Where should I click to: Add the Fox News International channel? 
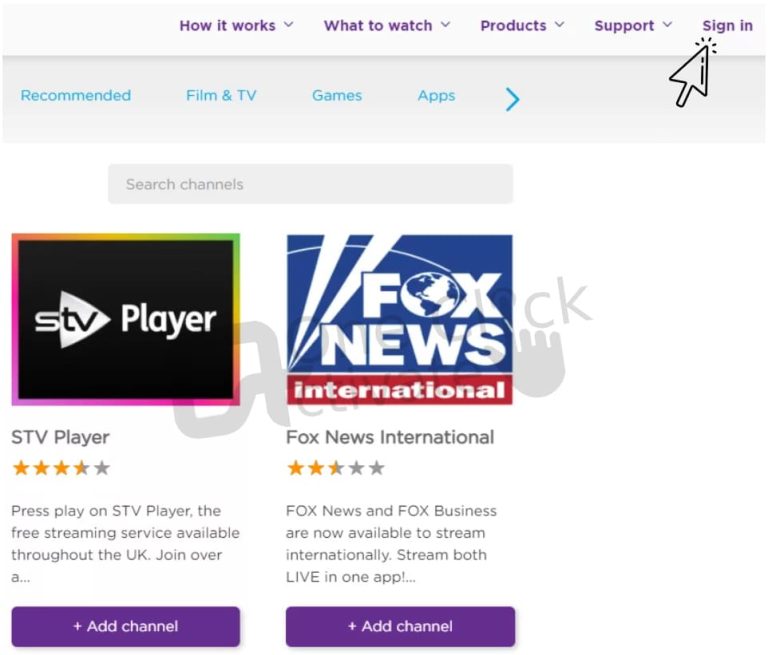click(x=400, y=626)
